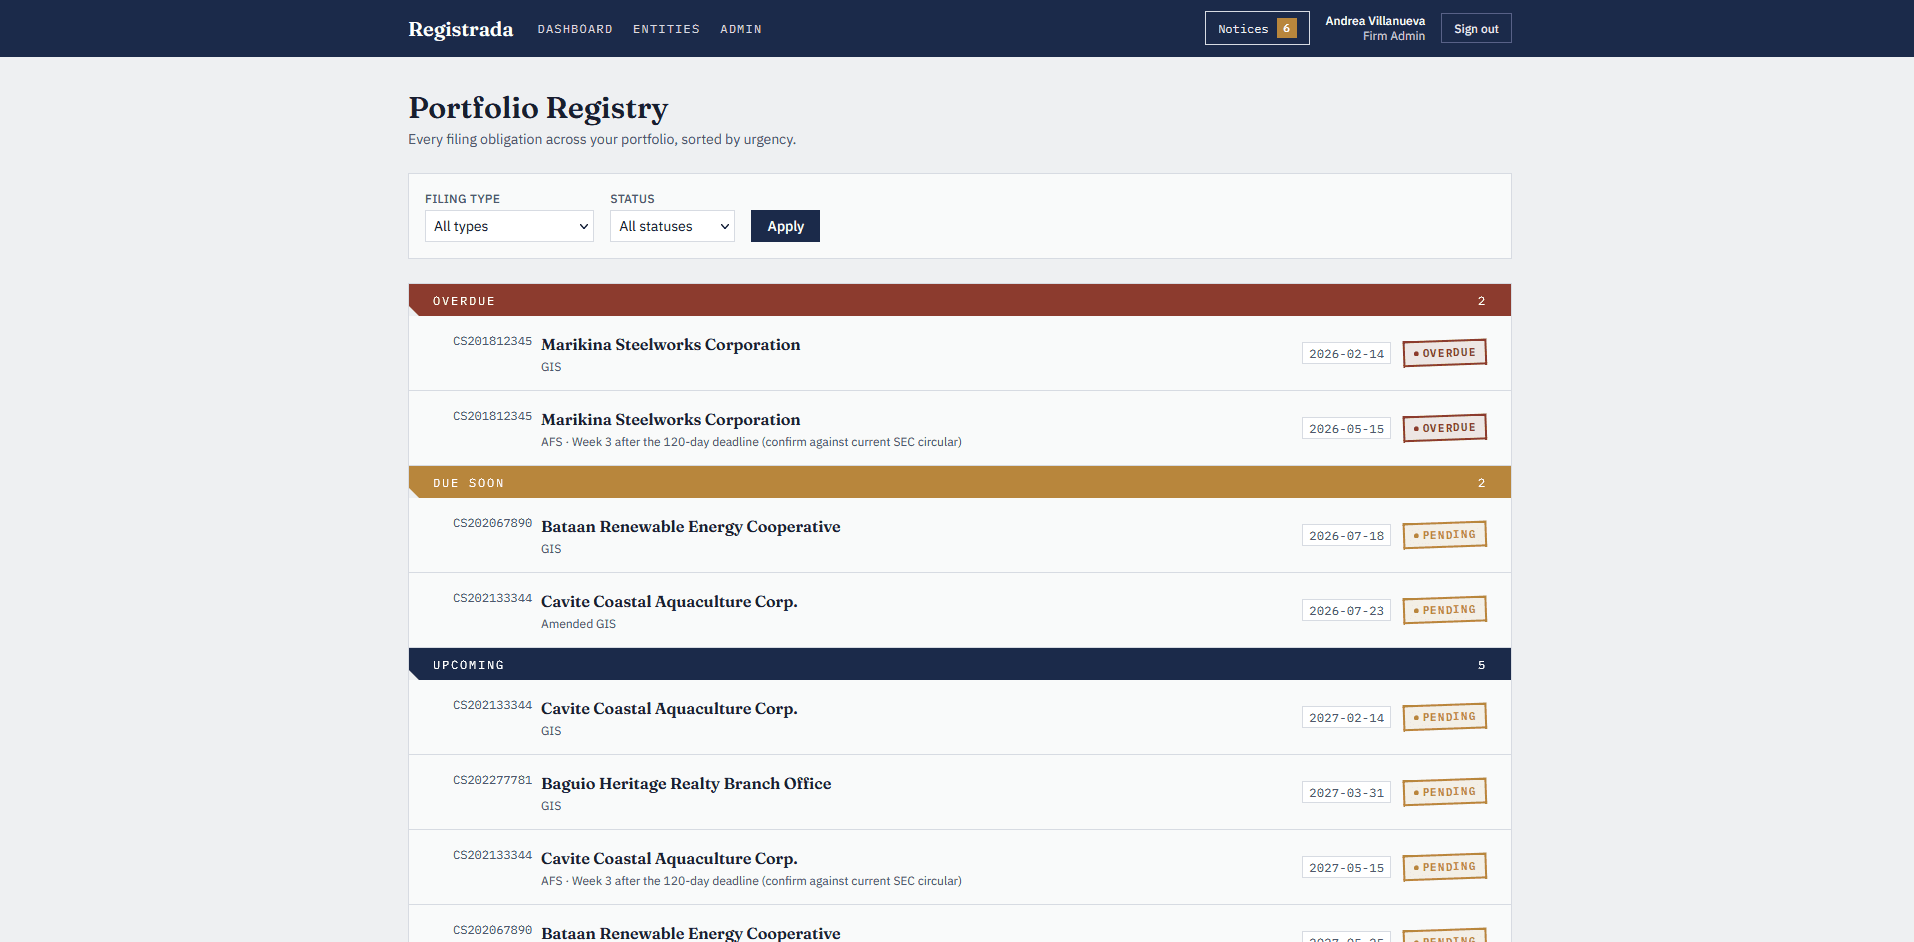Sign out of the account
The width and height of the screenshot is (1914, 942).
coord(1476,28)
